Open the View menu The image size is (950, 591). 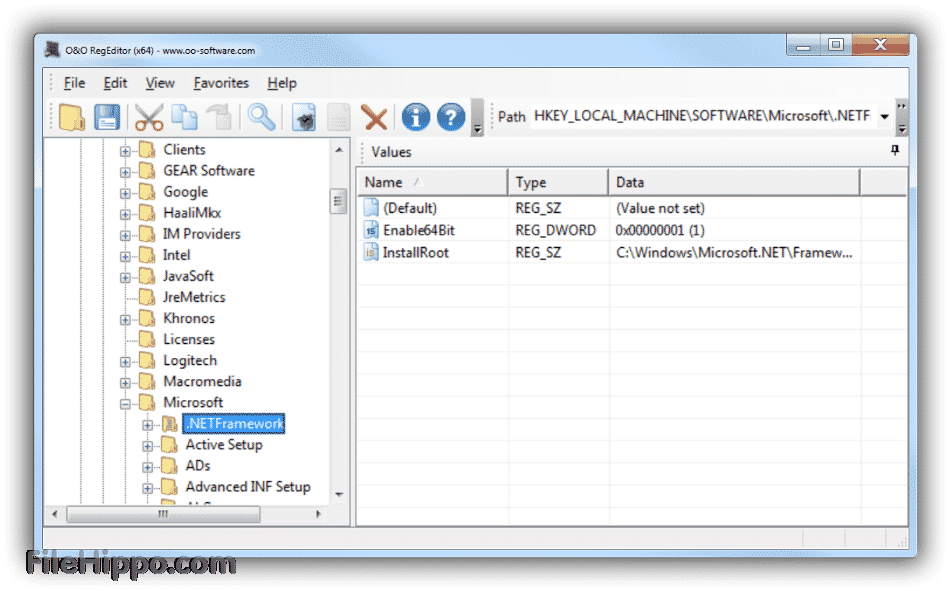point(160,83)
